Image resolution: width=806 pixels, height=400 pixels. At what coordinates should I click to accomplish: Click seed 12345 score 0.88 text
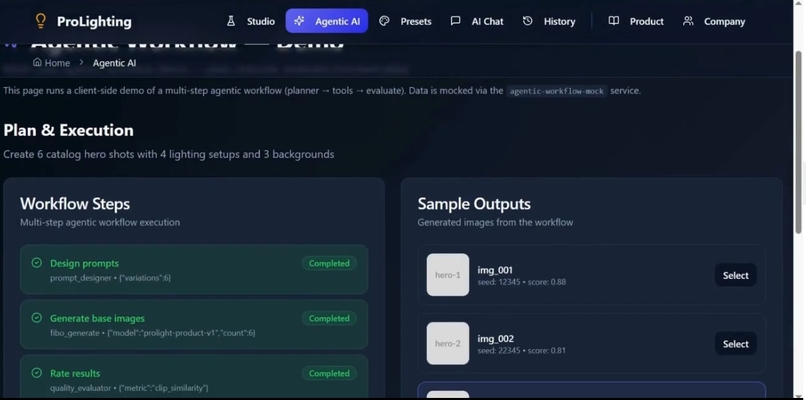pos(522,282)
